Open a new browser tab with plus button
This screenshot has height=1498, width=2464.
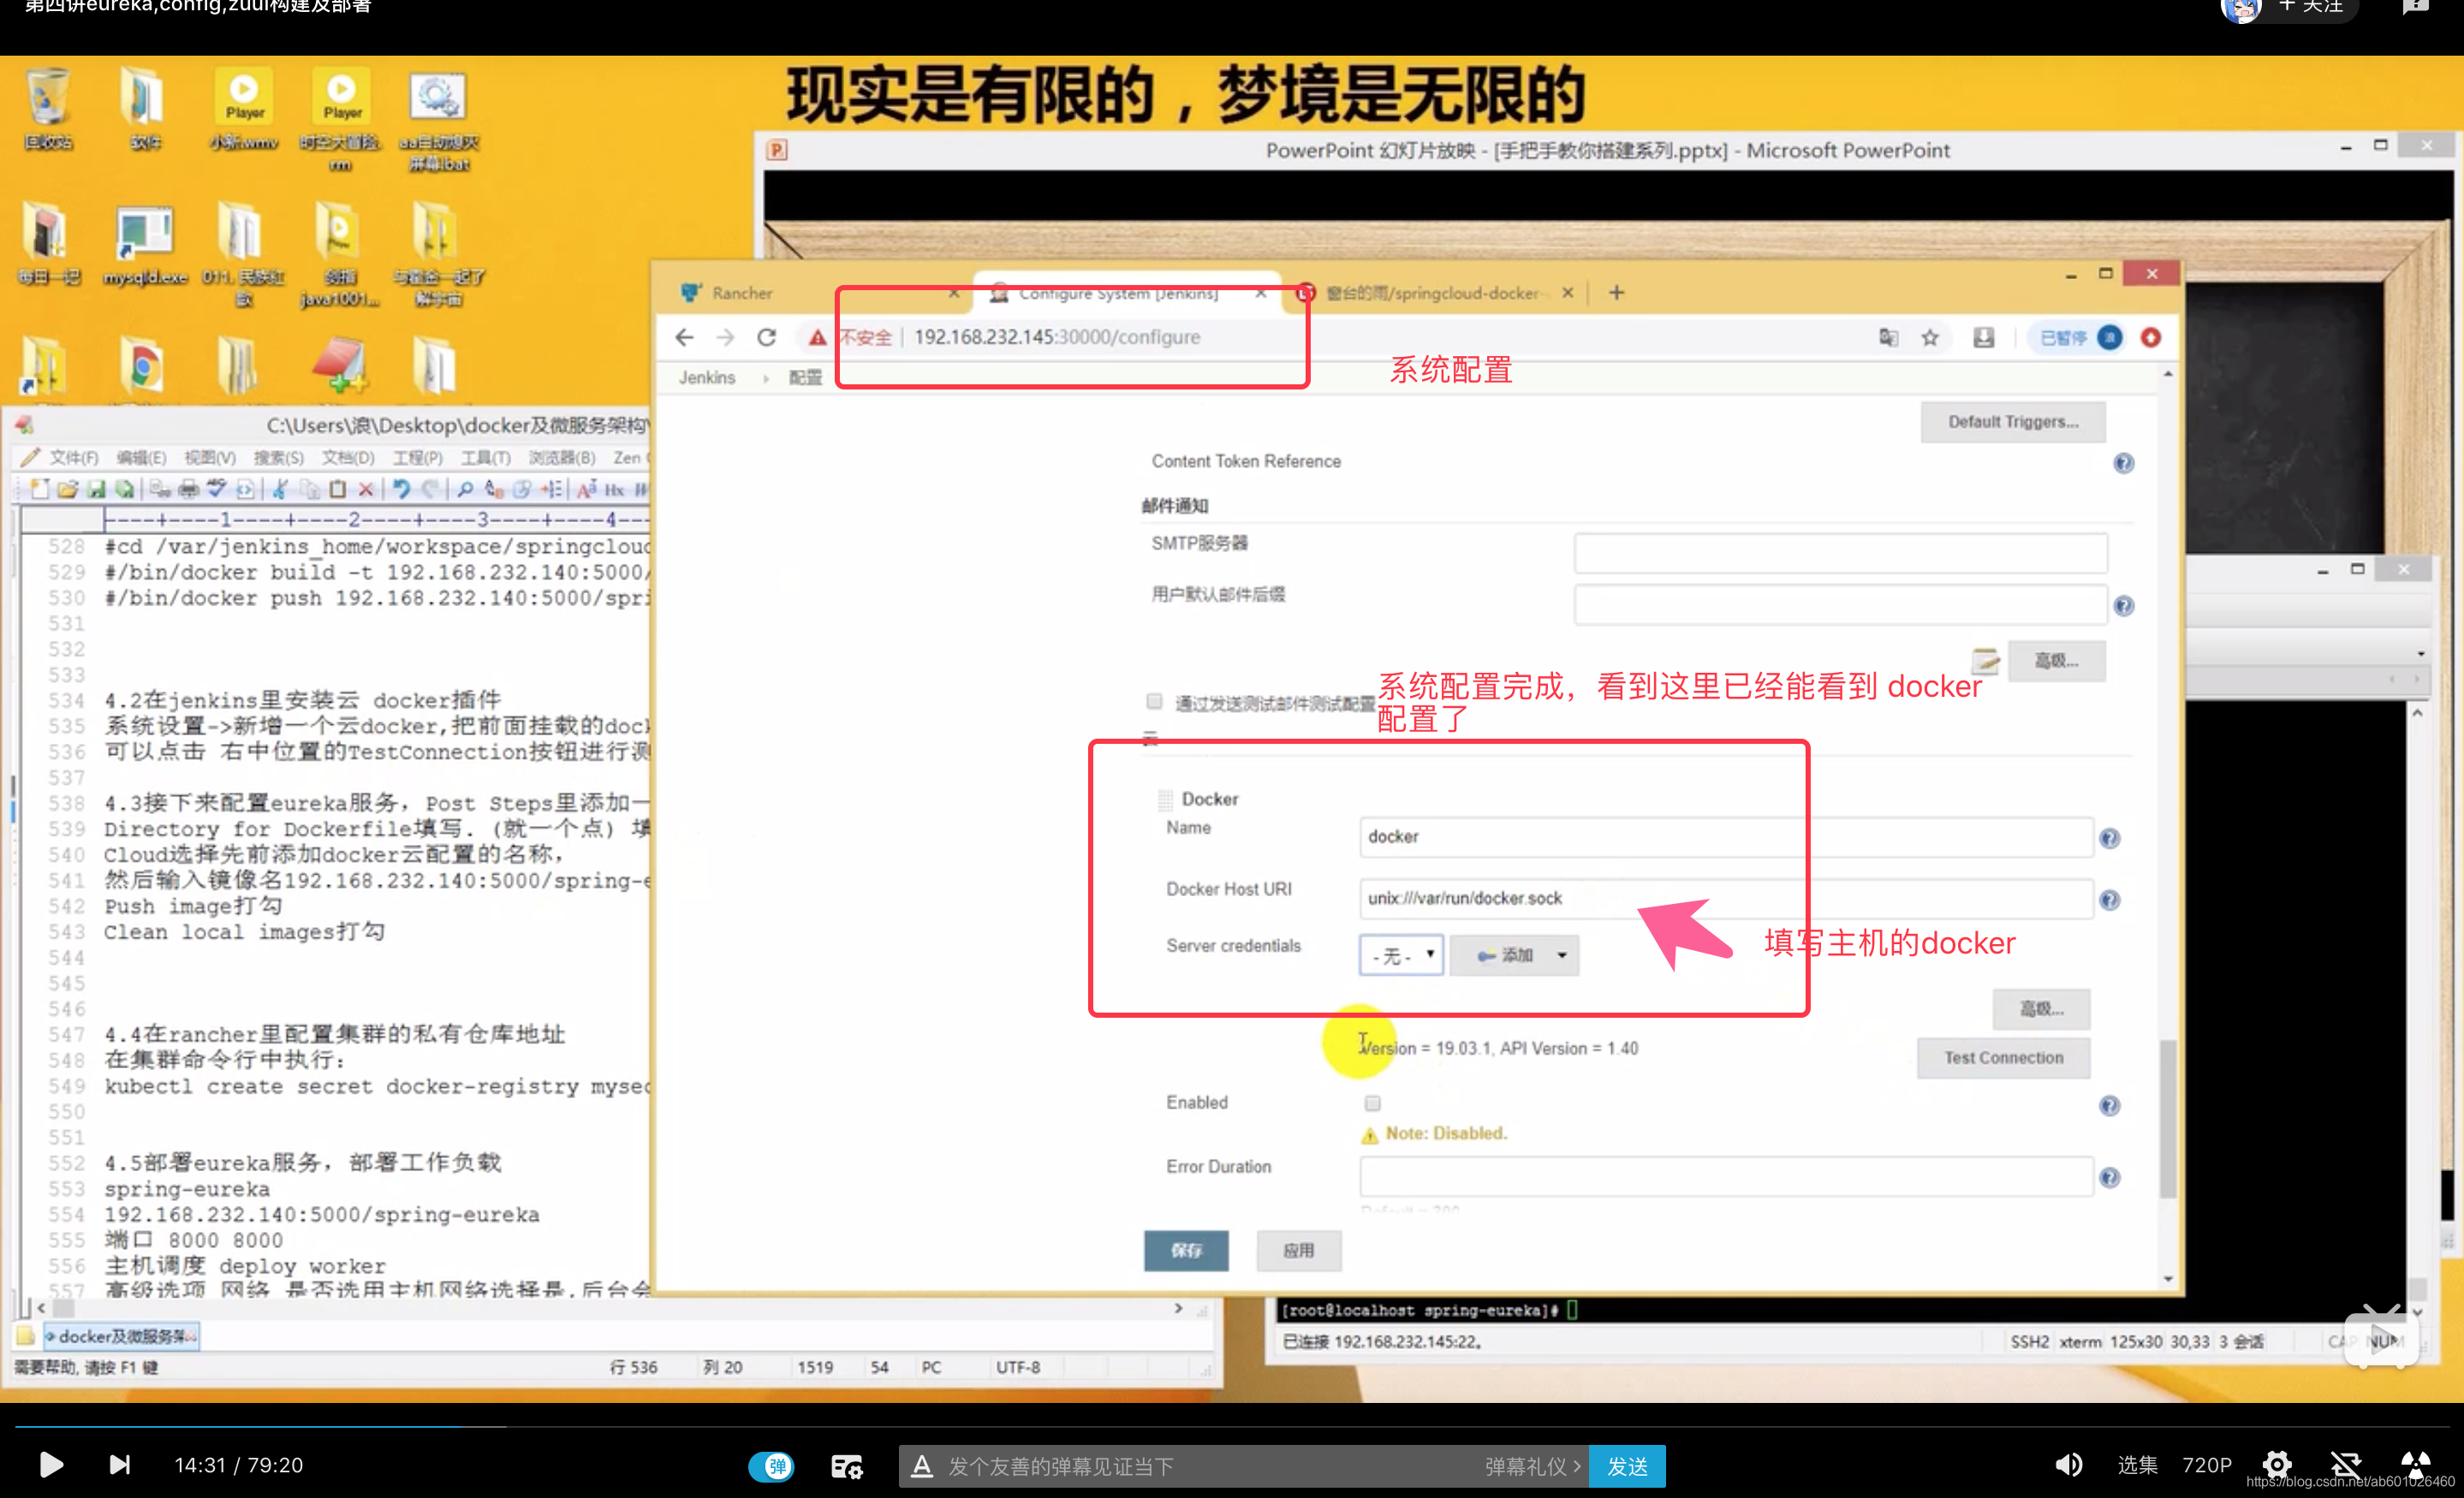pos(1616,293)
